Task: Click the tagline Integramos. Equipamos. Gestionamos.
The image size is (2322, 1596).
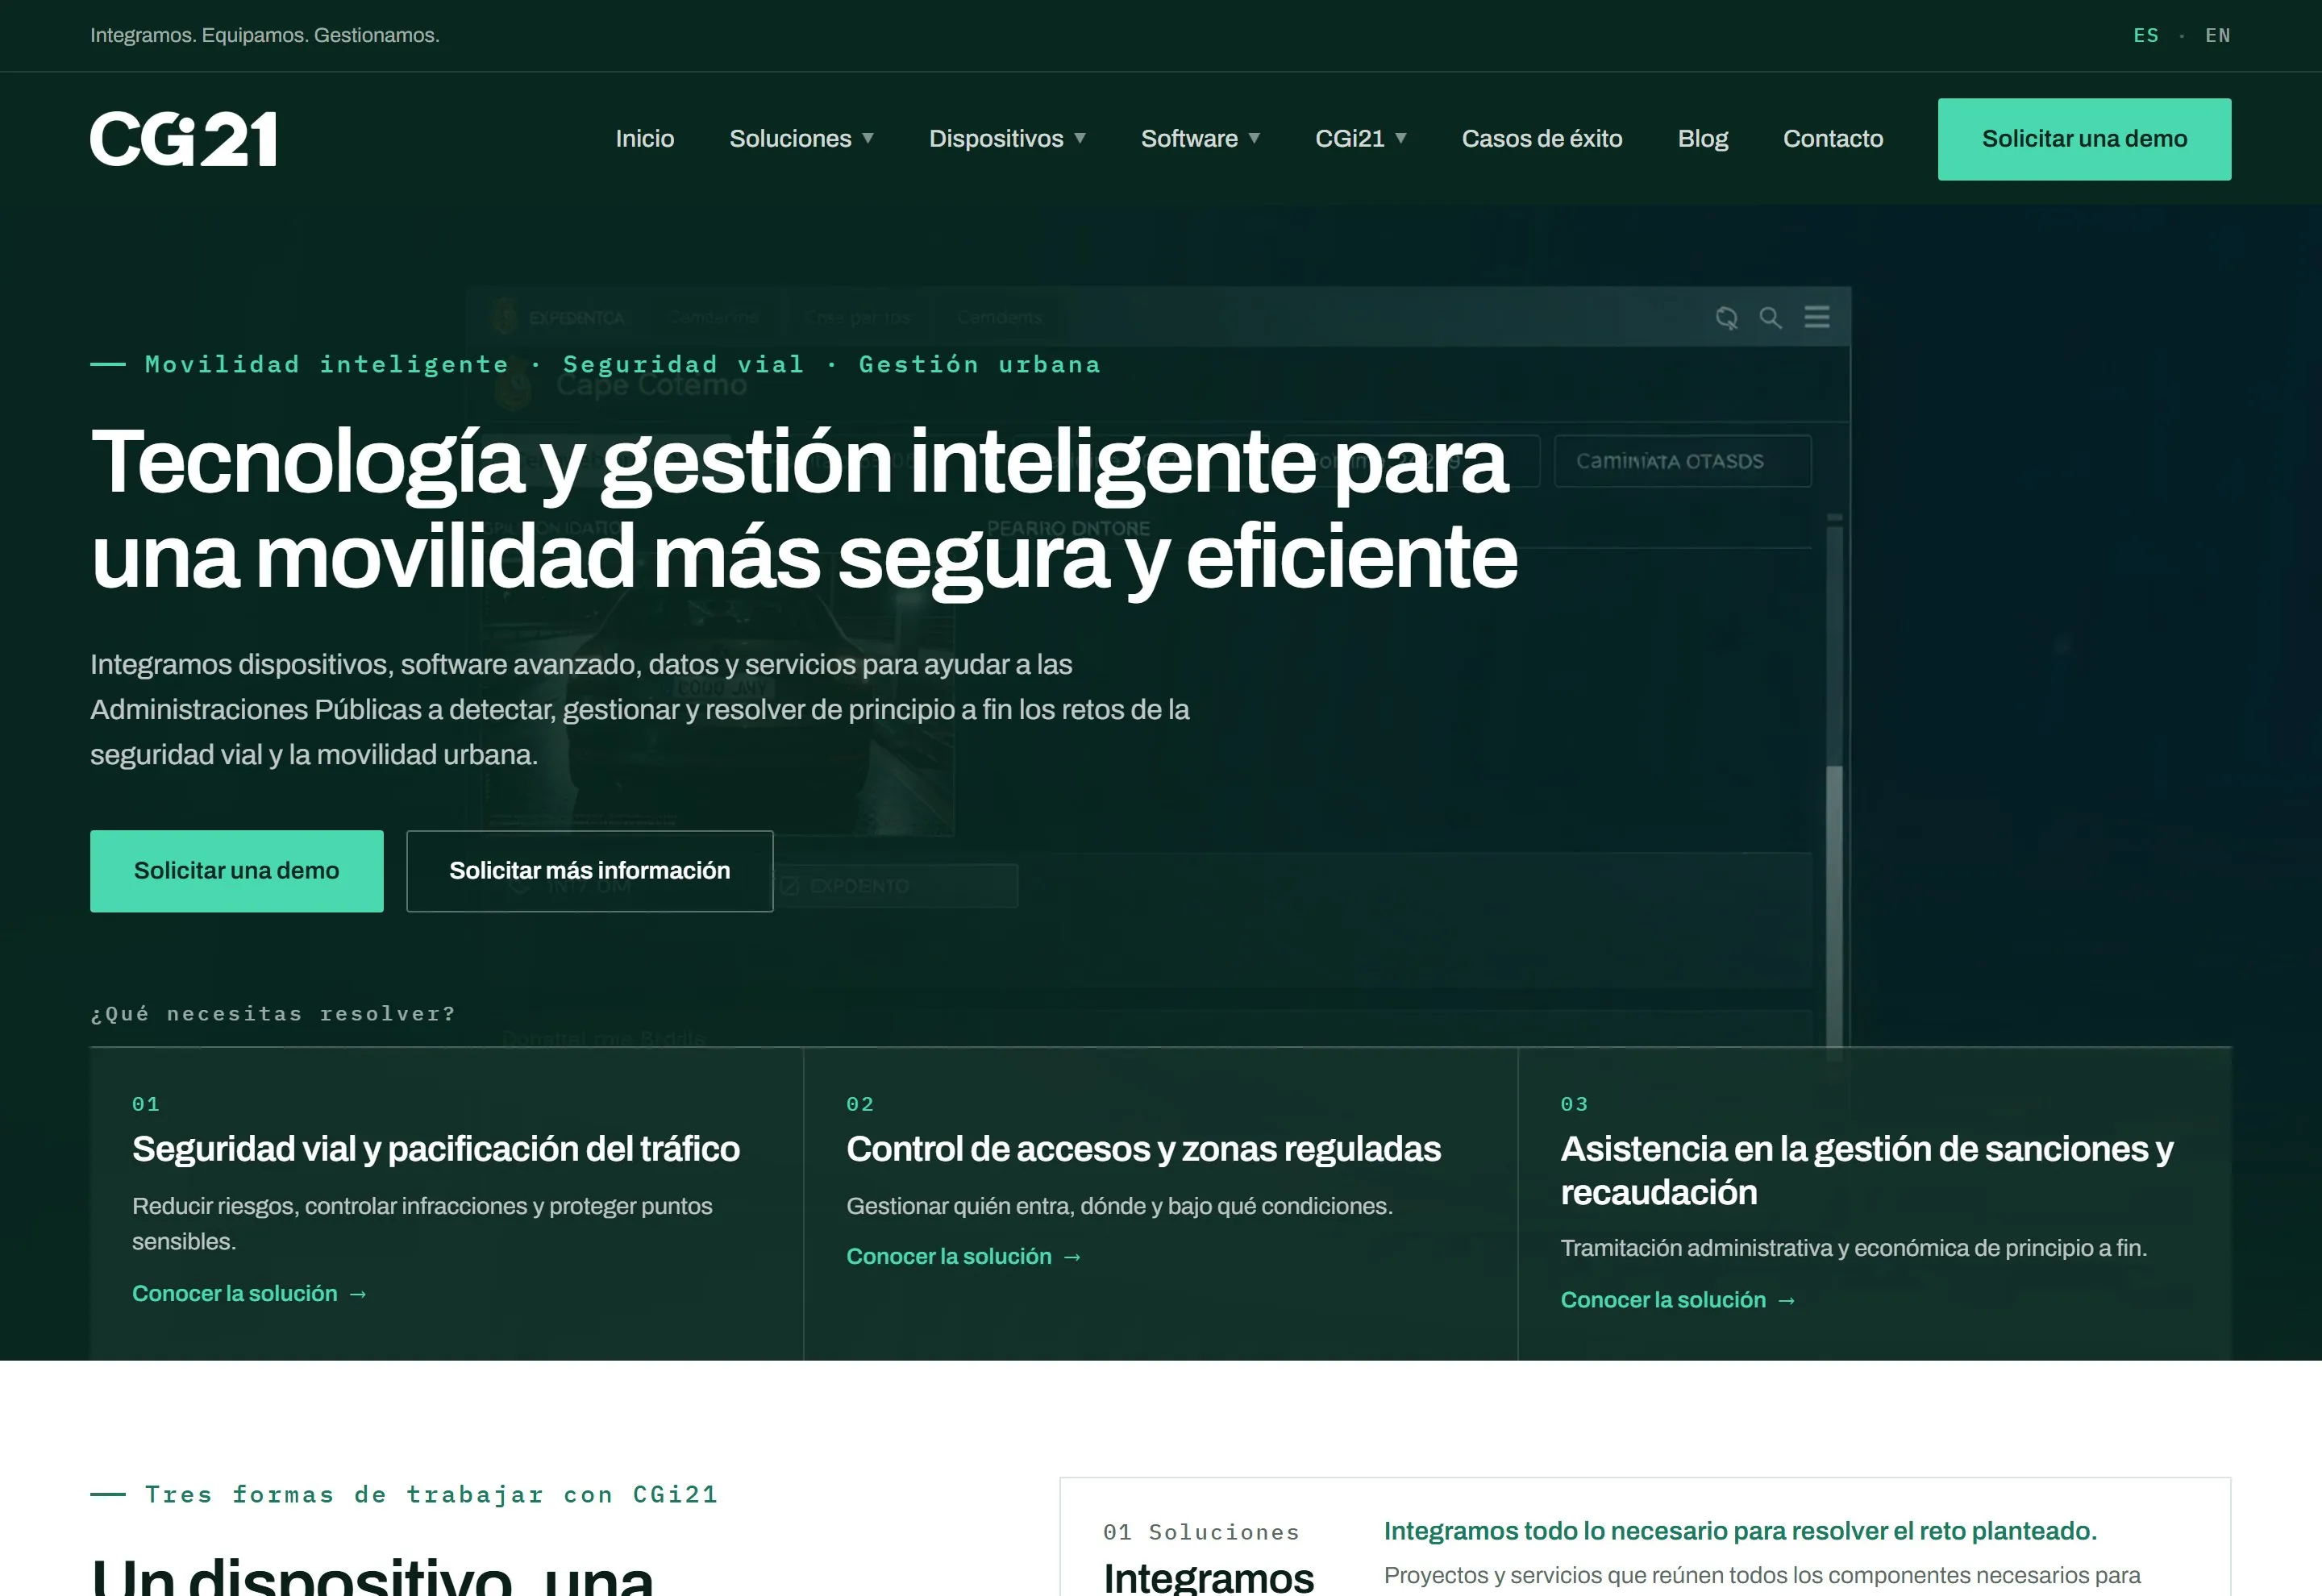Action: point(265,35)
